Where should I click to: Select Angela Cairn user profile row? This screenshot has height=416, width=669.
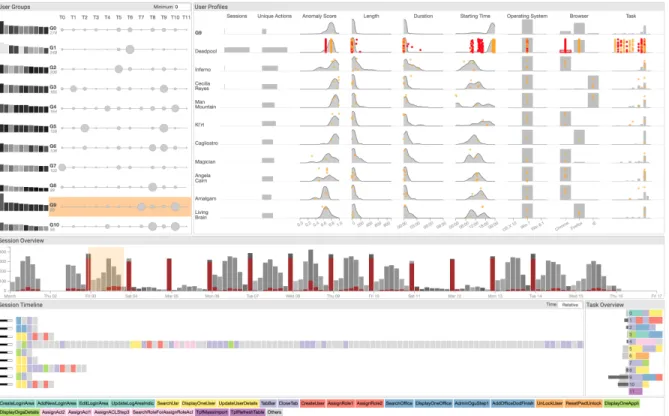(423, 175)
